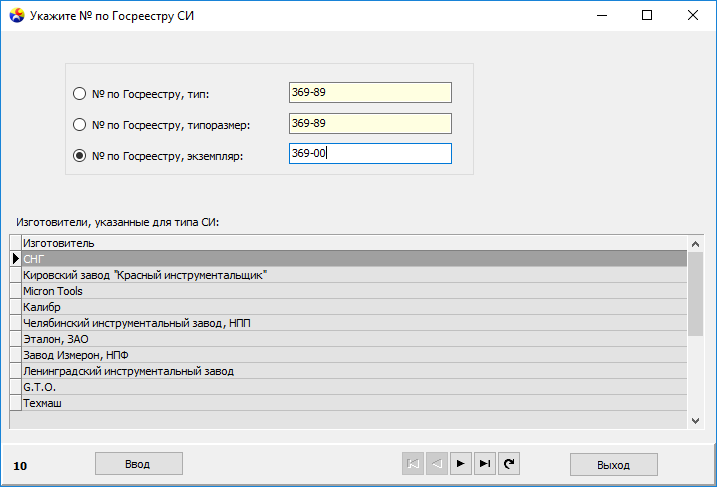Select the Калибр manufacturer row

point(354,307)
